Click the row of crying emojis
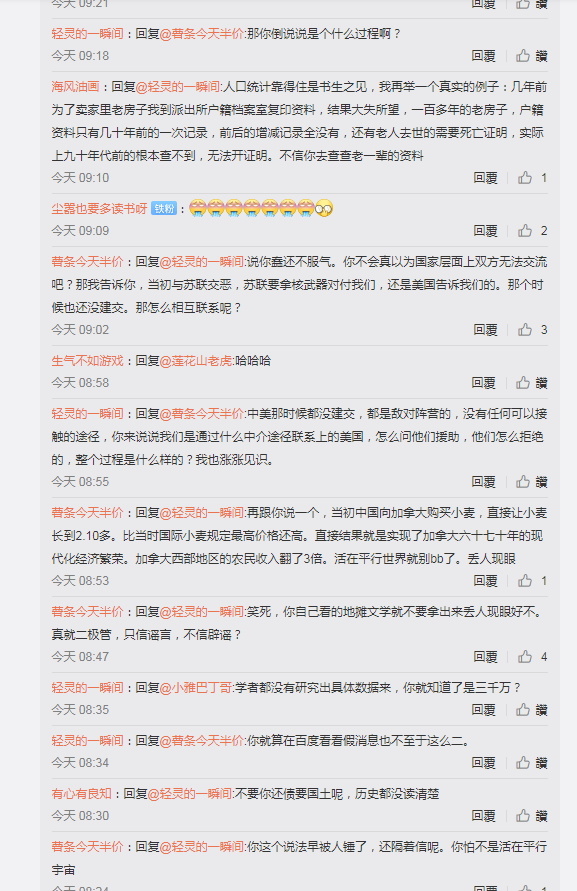This screenshot has width=577, height=891. coord(261,208)
